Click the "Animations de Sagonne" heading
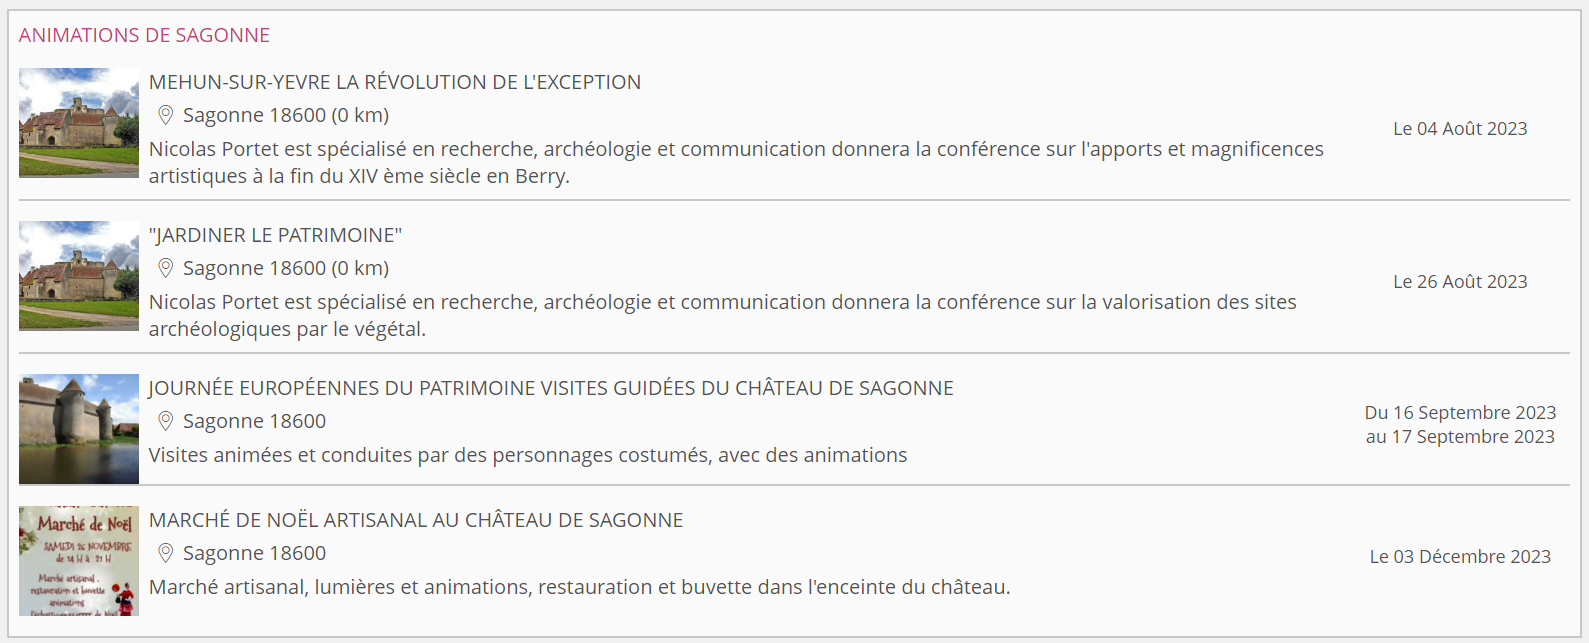The image size is (1589, 643). click(x=144, y=35)
